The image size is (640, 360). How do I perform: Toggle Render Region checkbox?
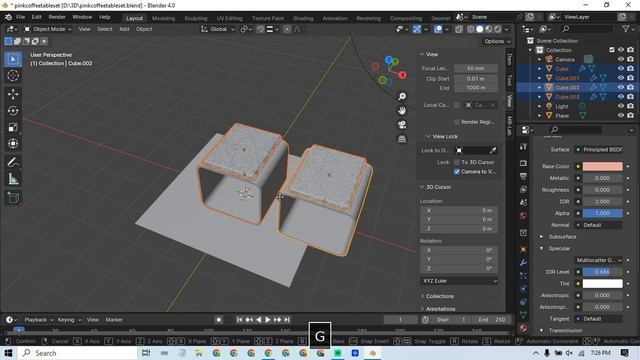[x=457, y=122]
